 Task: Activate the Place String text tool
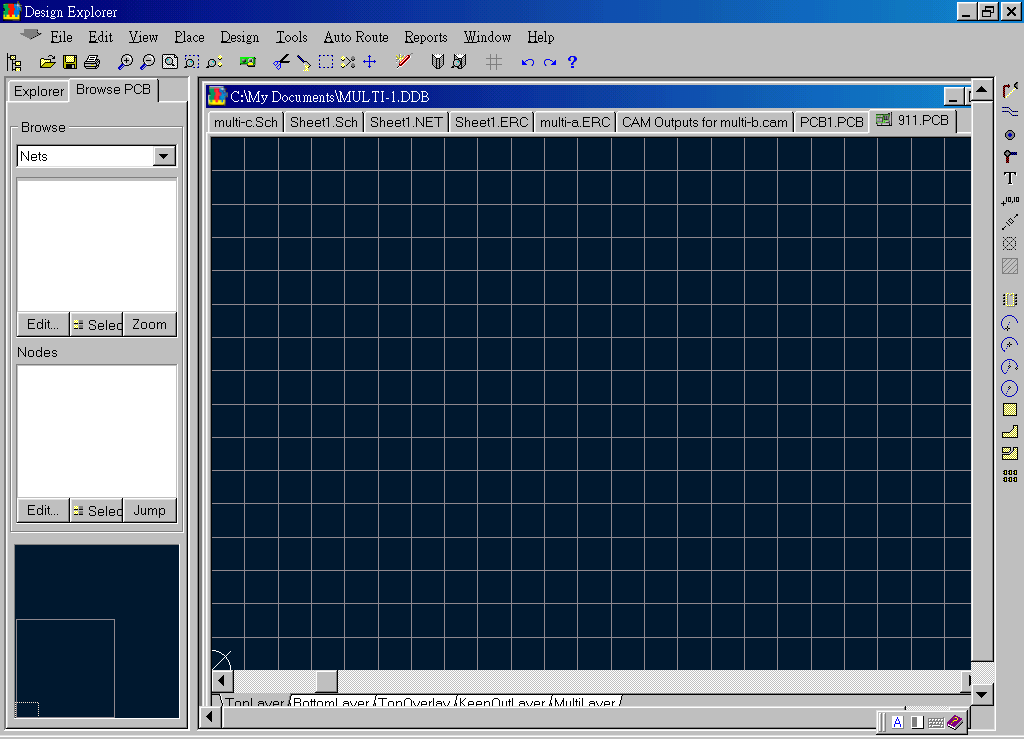(1010, 179)
